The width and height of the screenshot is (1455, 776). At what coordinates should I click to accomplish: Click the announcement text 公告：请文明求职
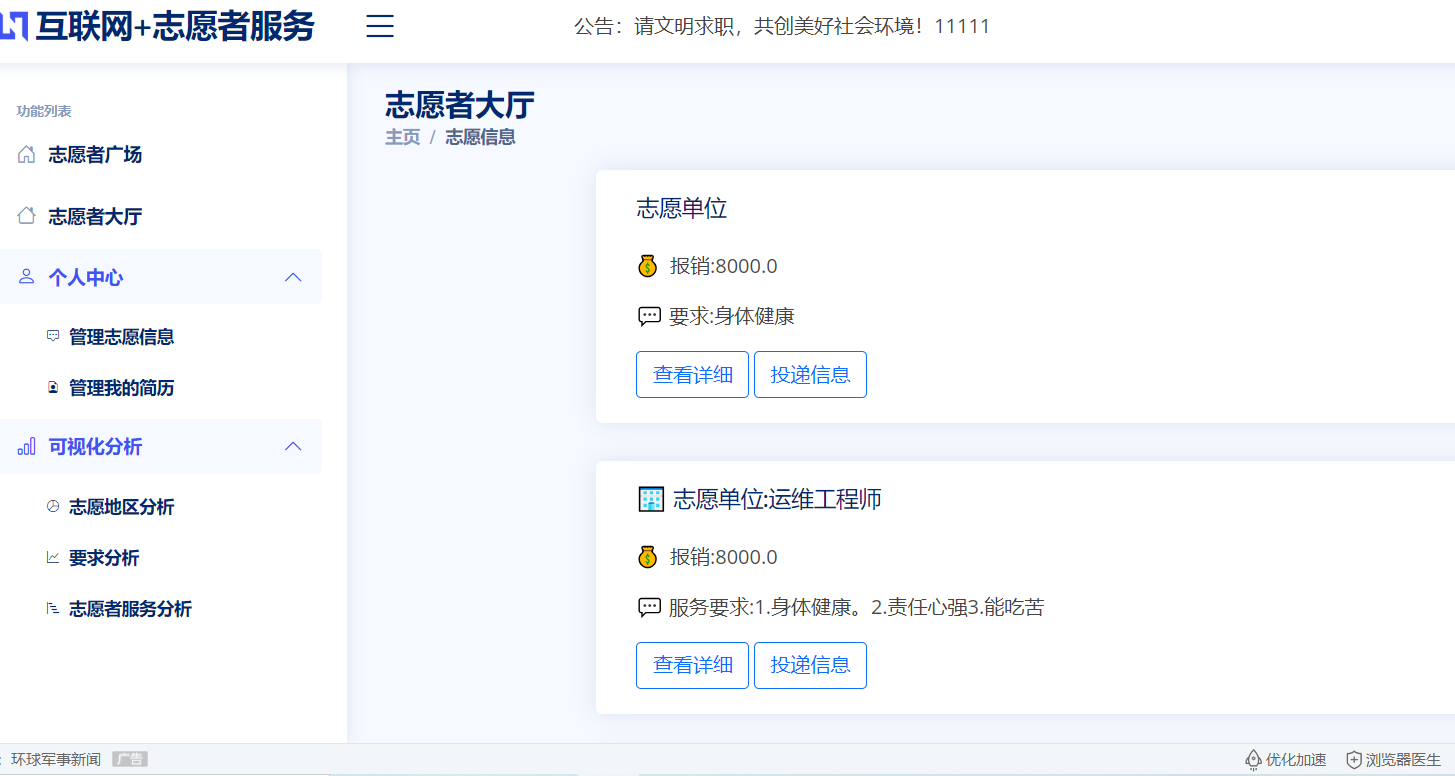pyautogui.click(x=782, y=27)
